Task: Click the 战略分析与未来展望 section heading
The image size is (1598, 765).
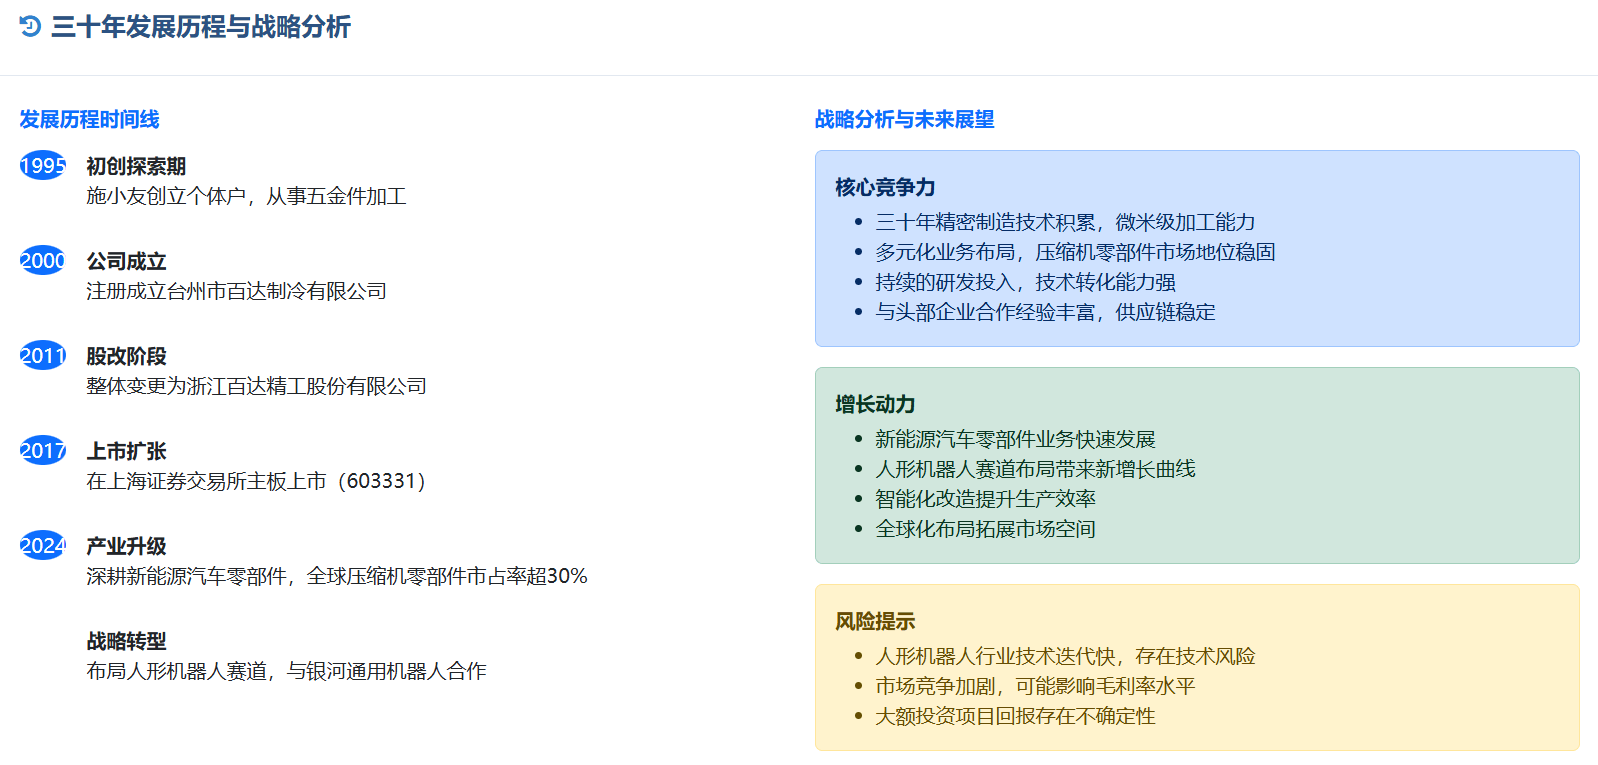Action: (x=904, y=119)
